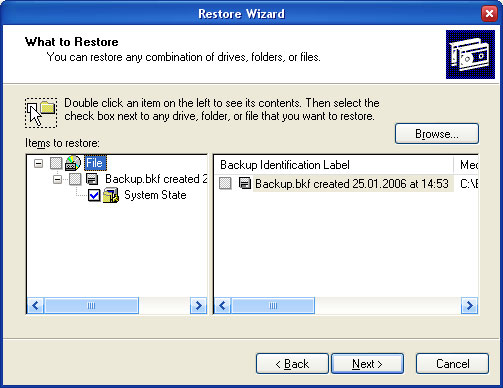The height and width of the screenshot is (388, 503).
Task: Click the Browse... button
Action: tap(437, 134)
